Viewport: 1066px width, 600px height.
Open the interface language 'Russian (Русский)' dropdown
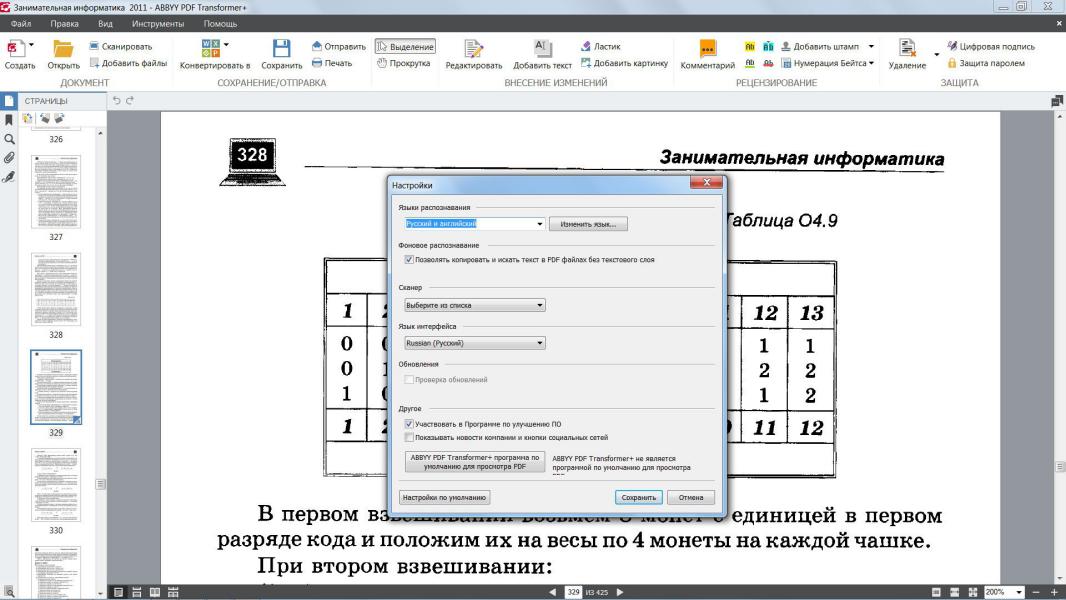(475, 343)
